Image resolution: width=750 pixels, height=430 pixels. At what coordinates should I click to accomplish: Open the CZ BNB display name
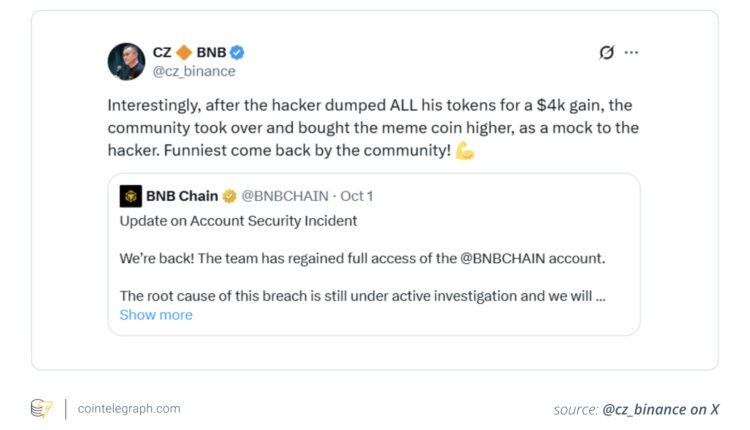[190, 52]
